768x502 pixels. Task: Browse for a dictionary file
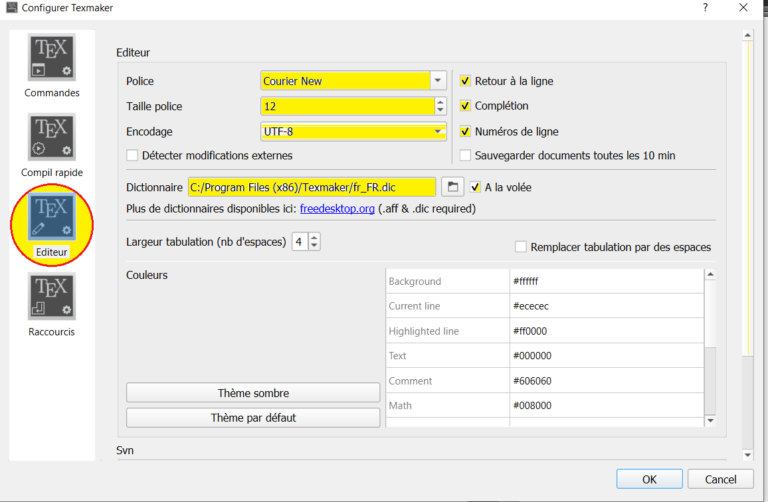pos(453,187)
